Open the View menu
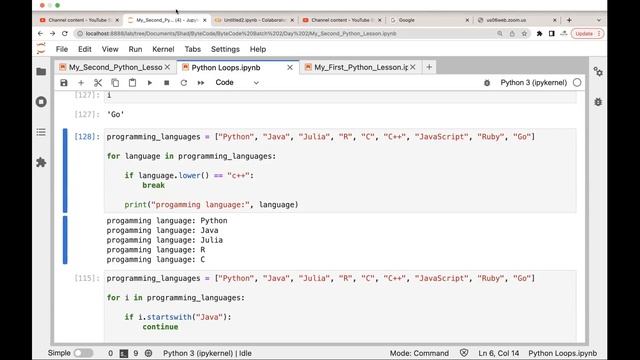The image size is (640, 360). tap(110, 49)
